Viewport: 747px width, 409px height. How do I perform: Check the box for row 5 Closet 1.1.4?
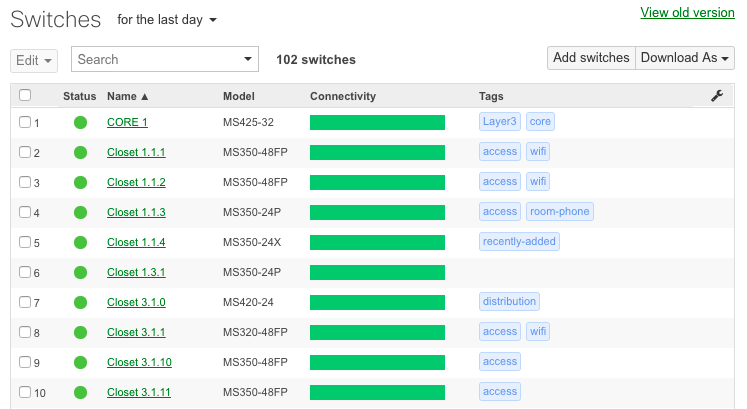click(x=25, y=242)
